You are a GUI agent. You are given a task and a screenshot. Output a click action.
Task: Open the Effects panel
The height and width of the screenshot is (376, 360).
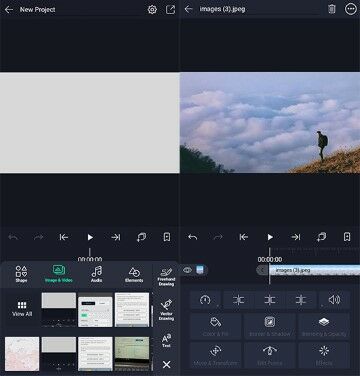(x=324, y=355)
